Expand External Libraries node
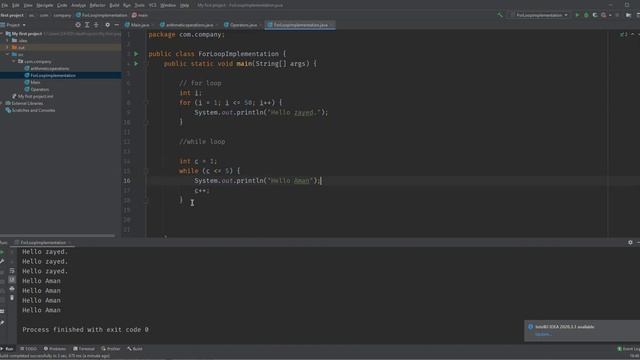The image size is (640, 360). [2, 103]
